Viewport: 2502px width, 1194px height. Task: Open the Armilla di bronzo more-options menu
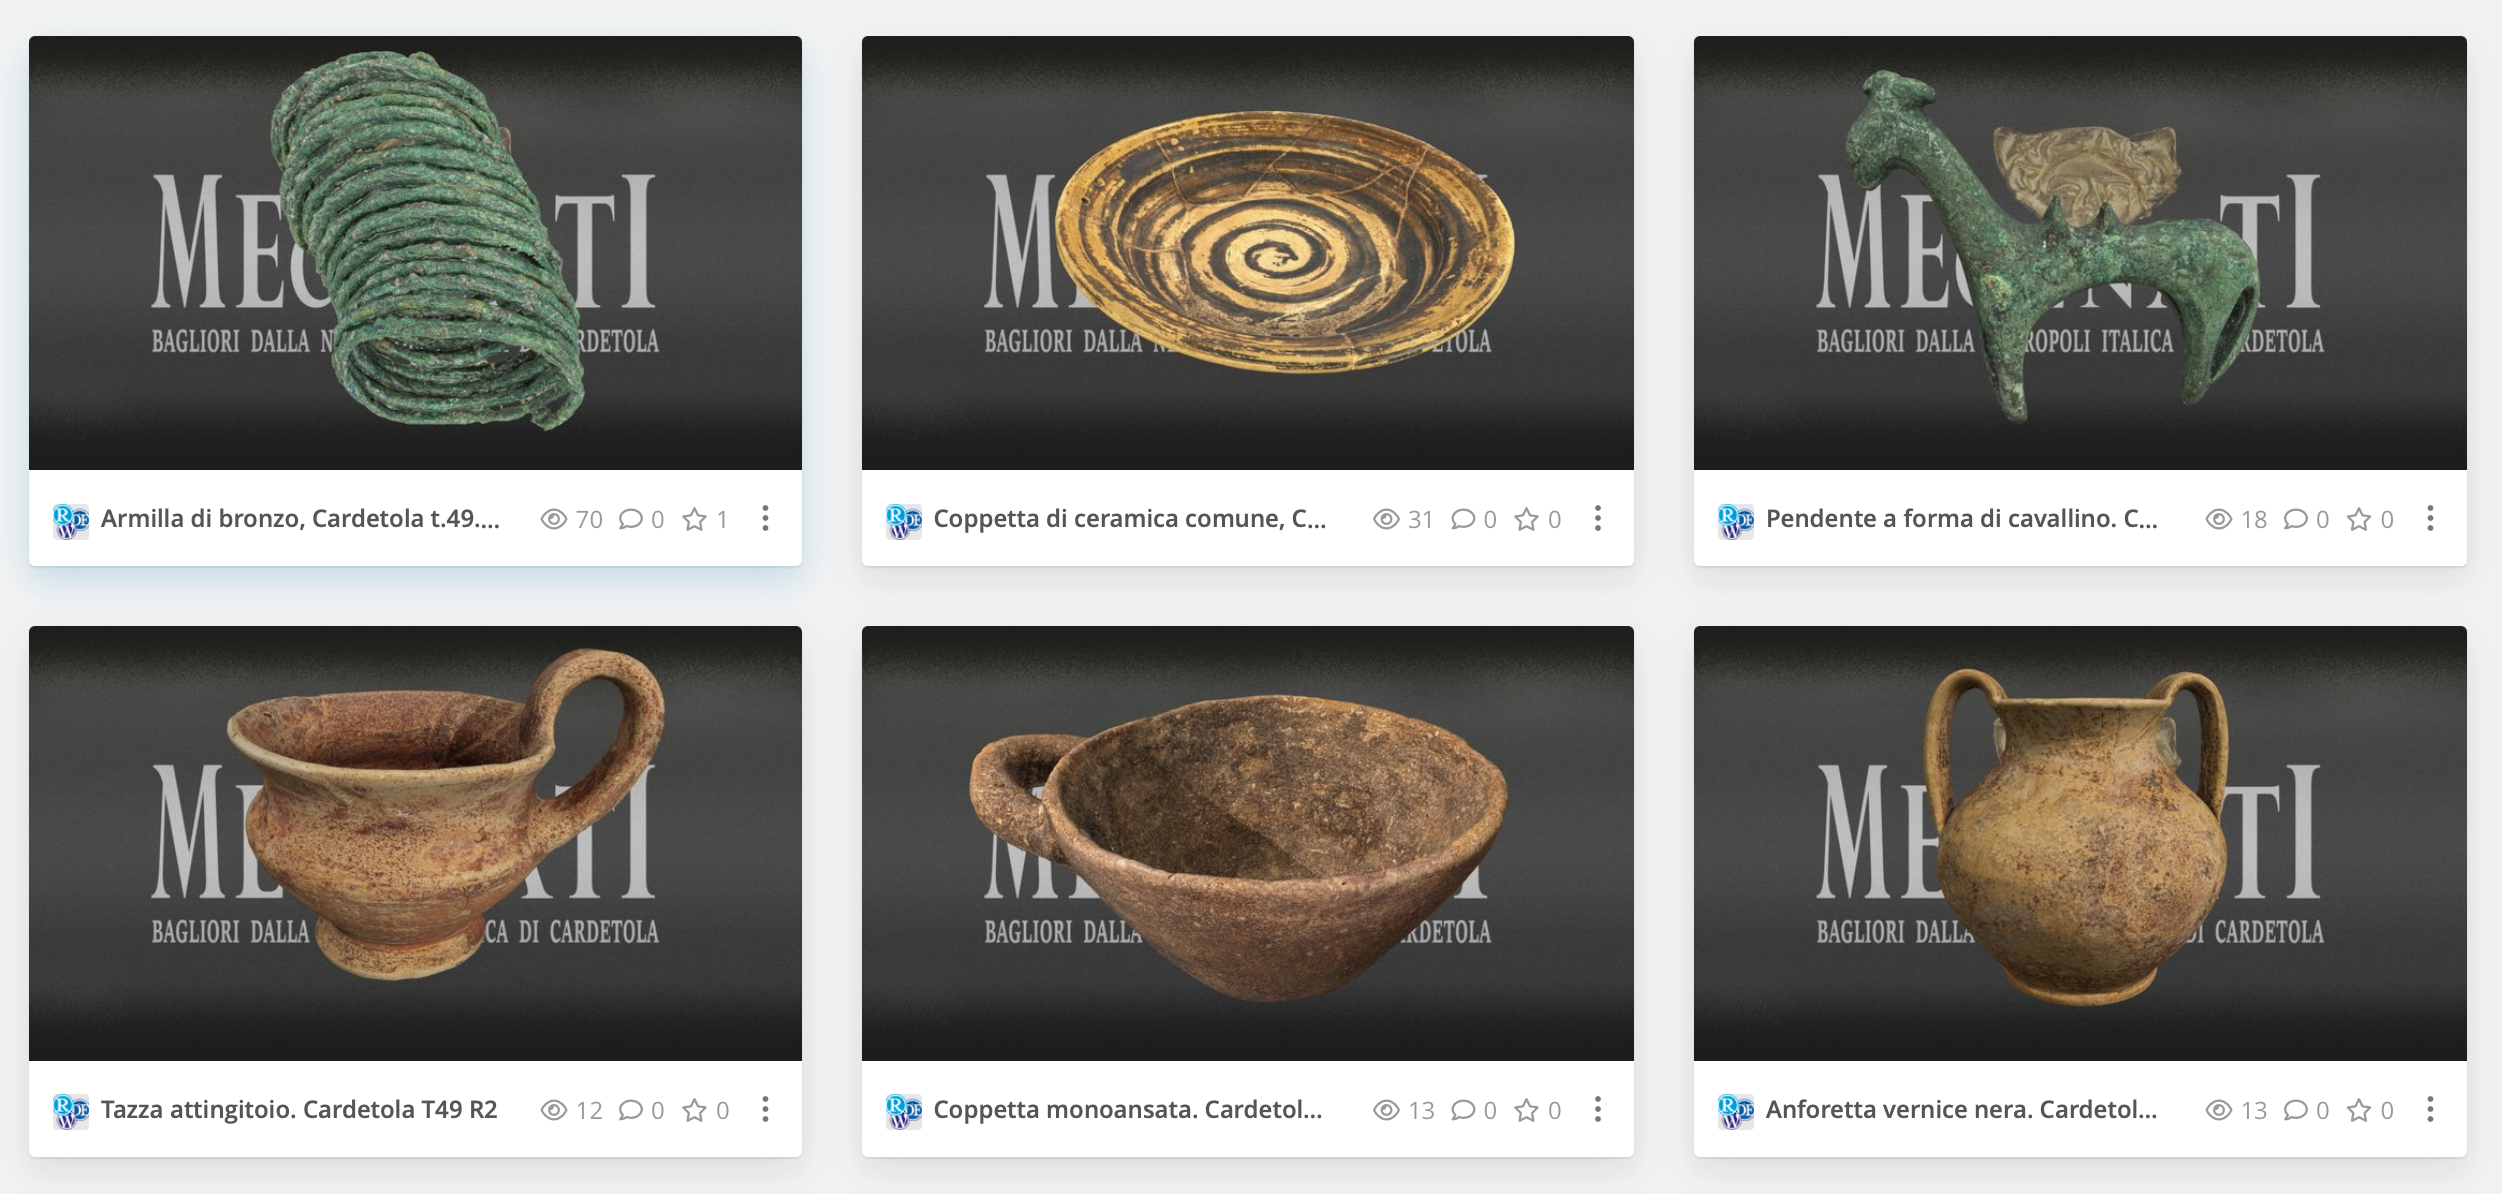click(x=765, y=518)
